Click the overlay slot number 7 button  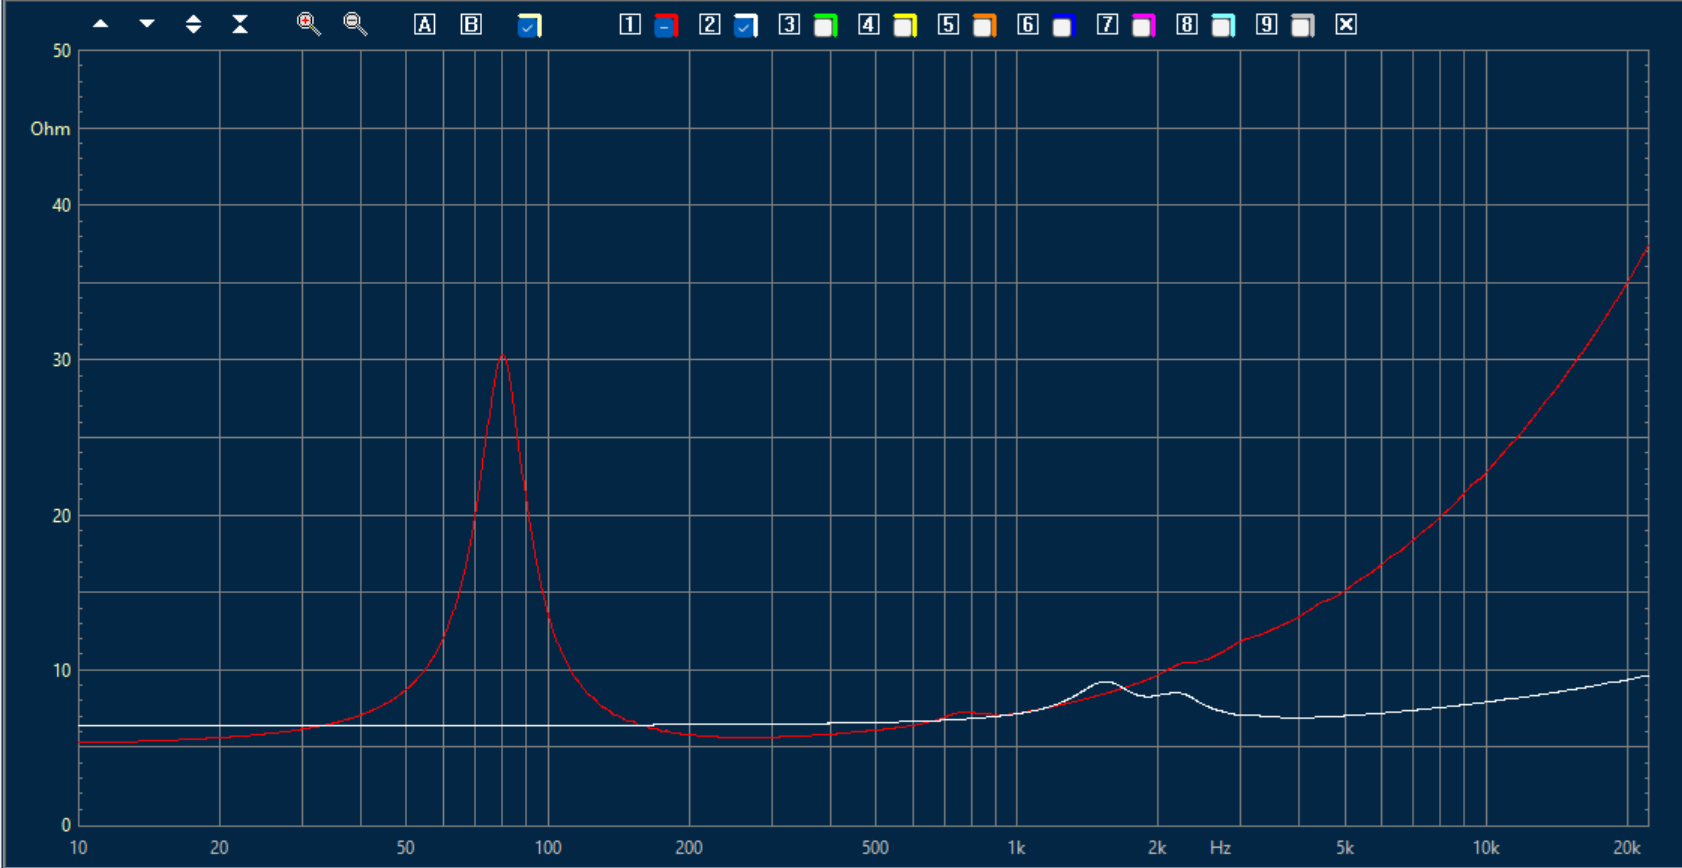[1107, 24]
